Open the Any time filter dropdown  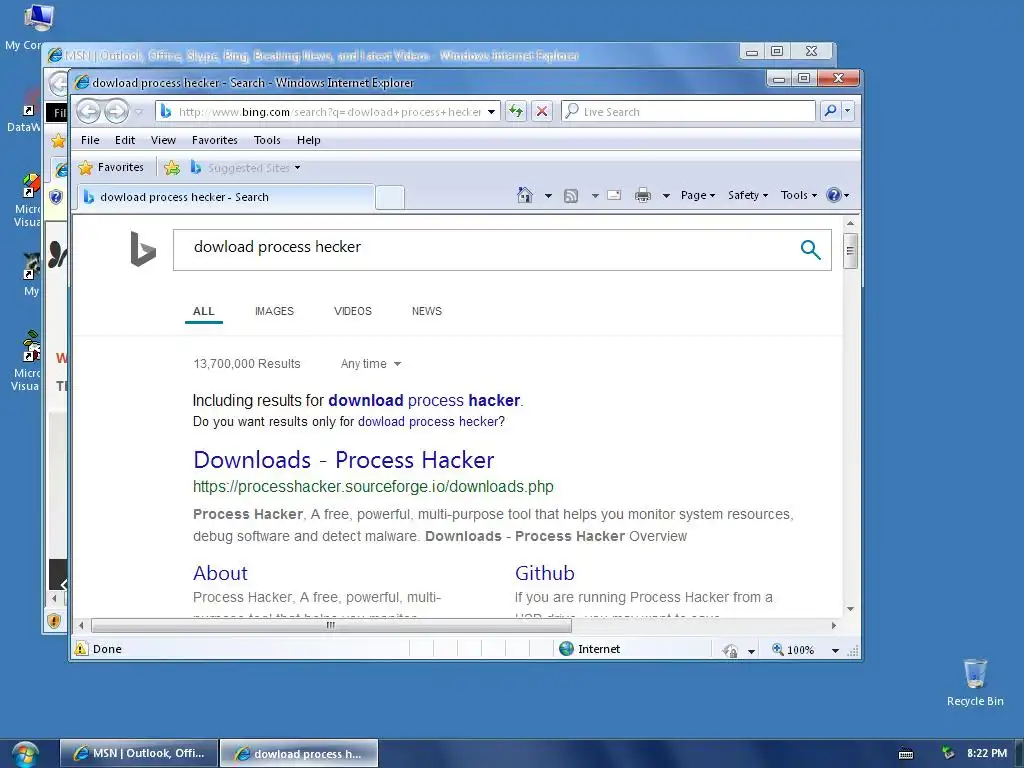tap(370, 364)
